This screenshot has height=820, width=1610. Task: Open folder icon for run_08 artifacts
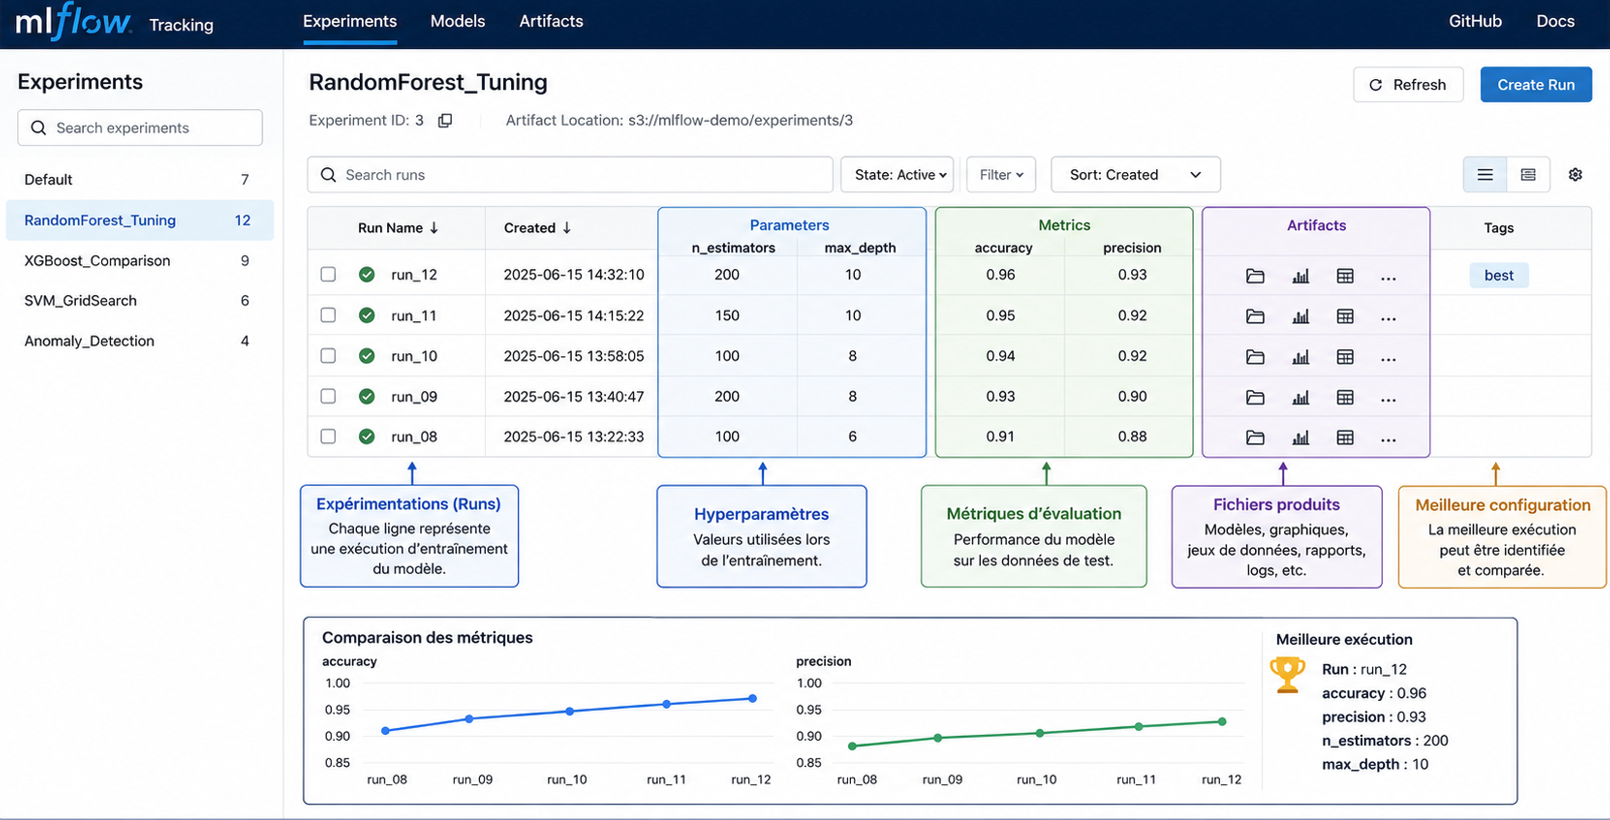(1255, 437)
